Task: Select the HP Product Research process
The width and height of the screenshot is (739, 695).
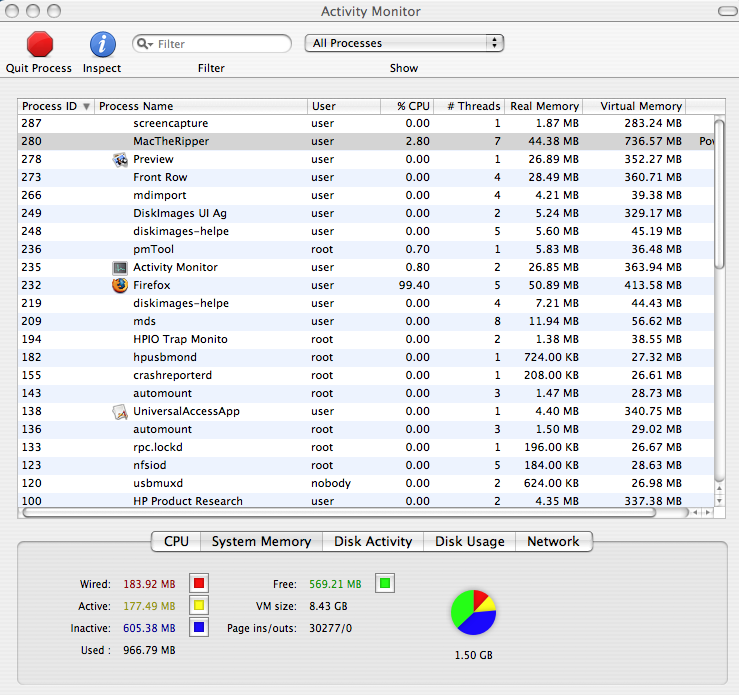Action: (366, 500)
